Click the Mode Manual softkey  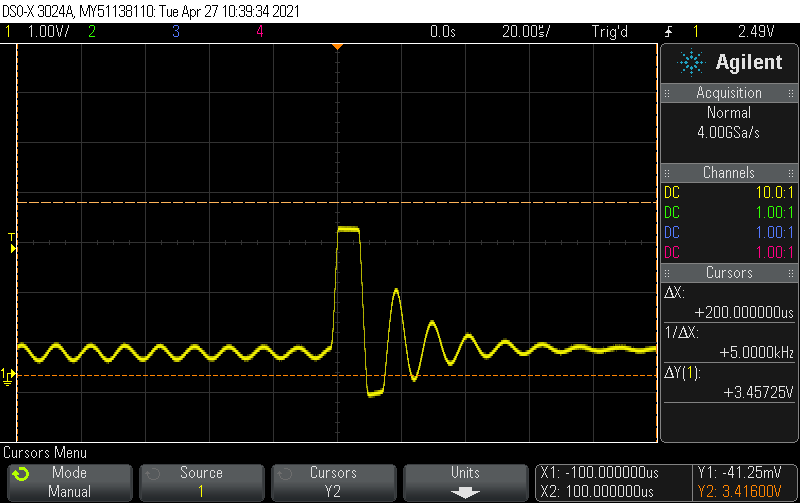[70, 482]
